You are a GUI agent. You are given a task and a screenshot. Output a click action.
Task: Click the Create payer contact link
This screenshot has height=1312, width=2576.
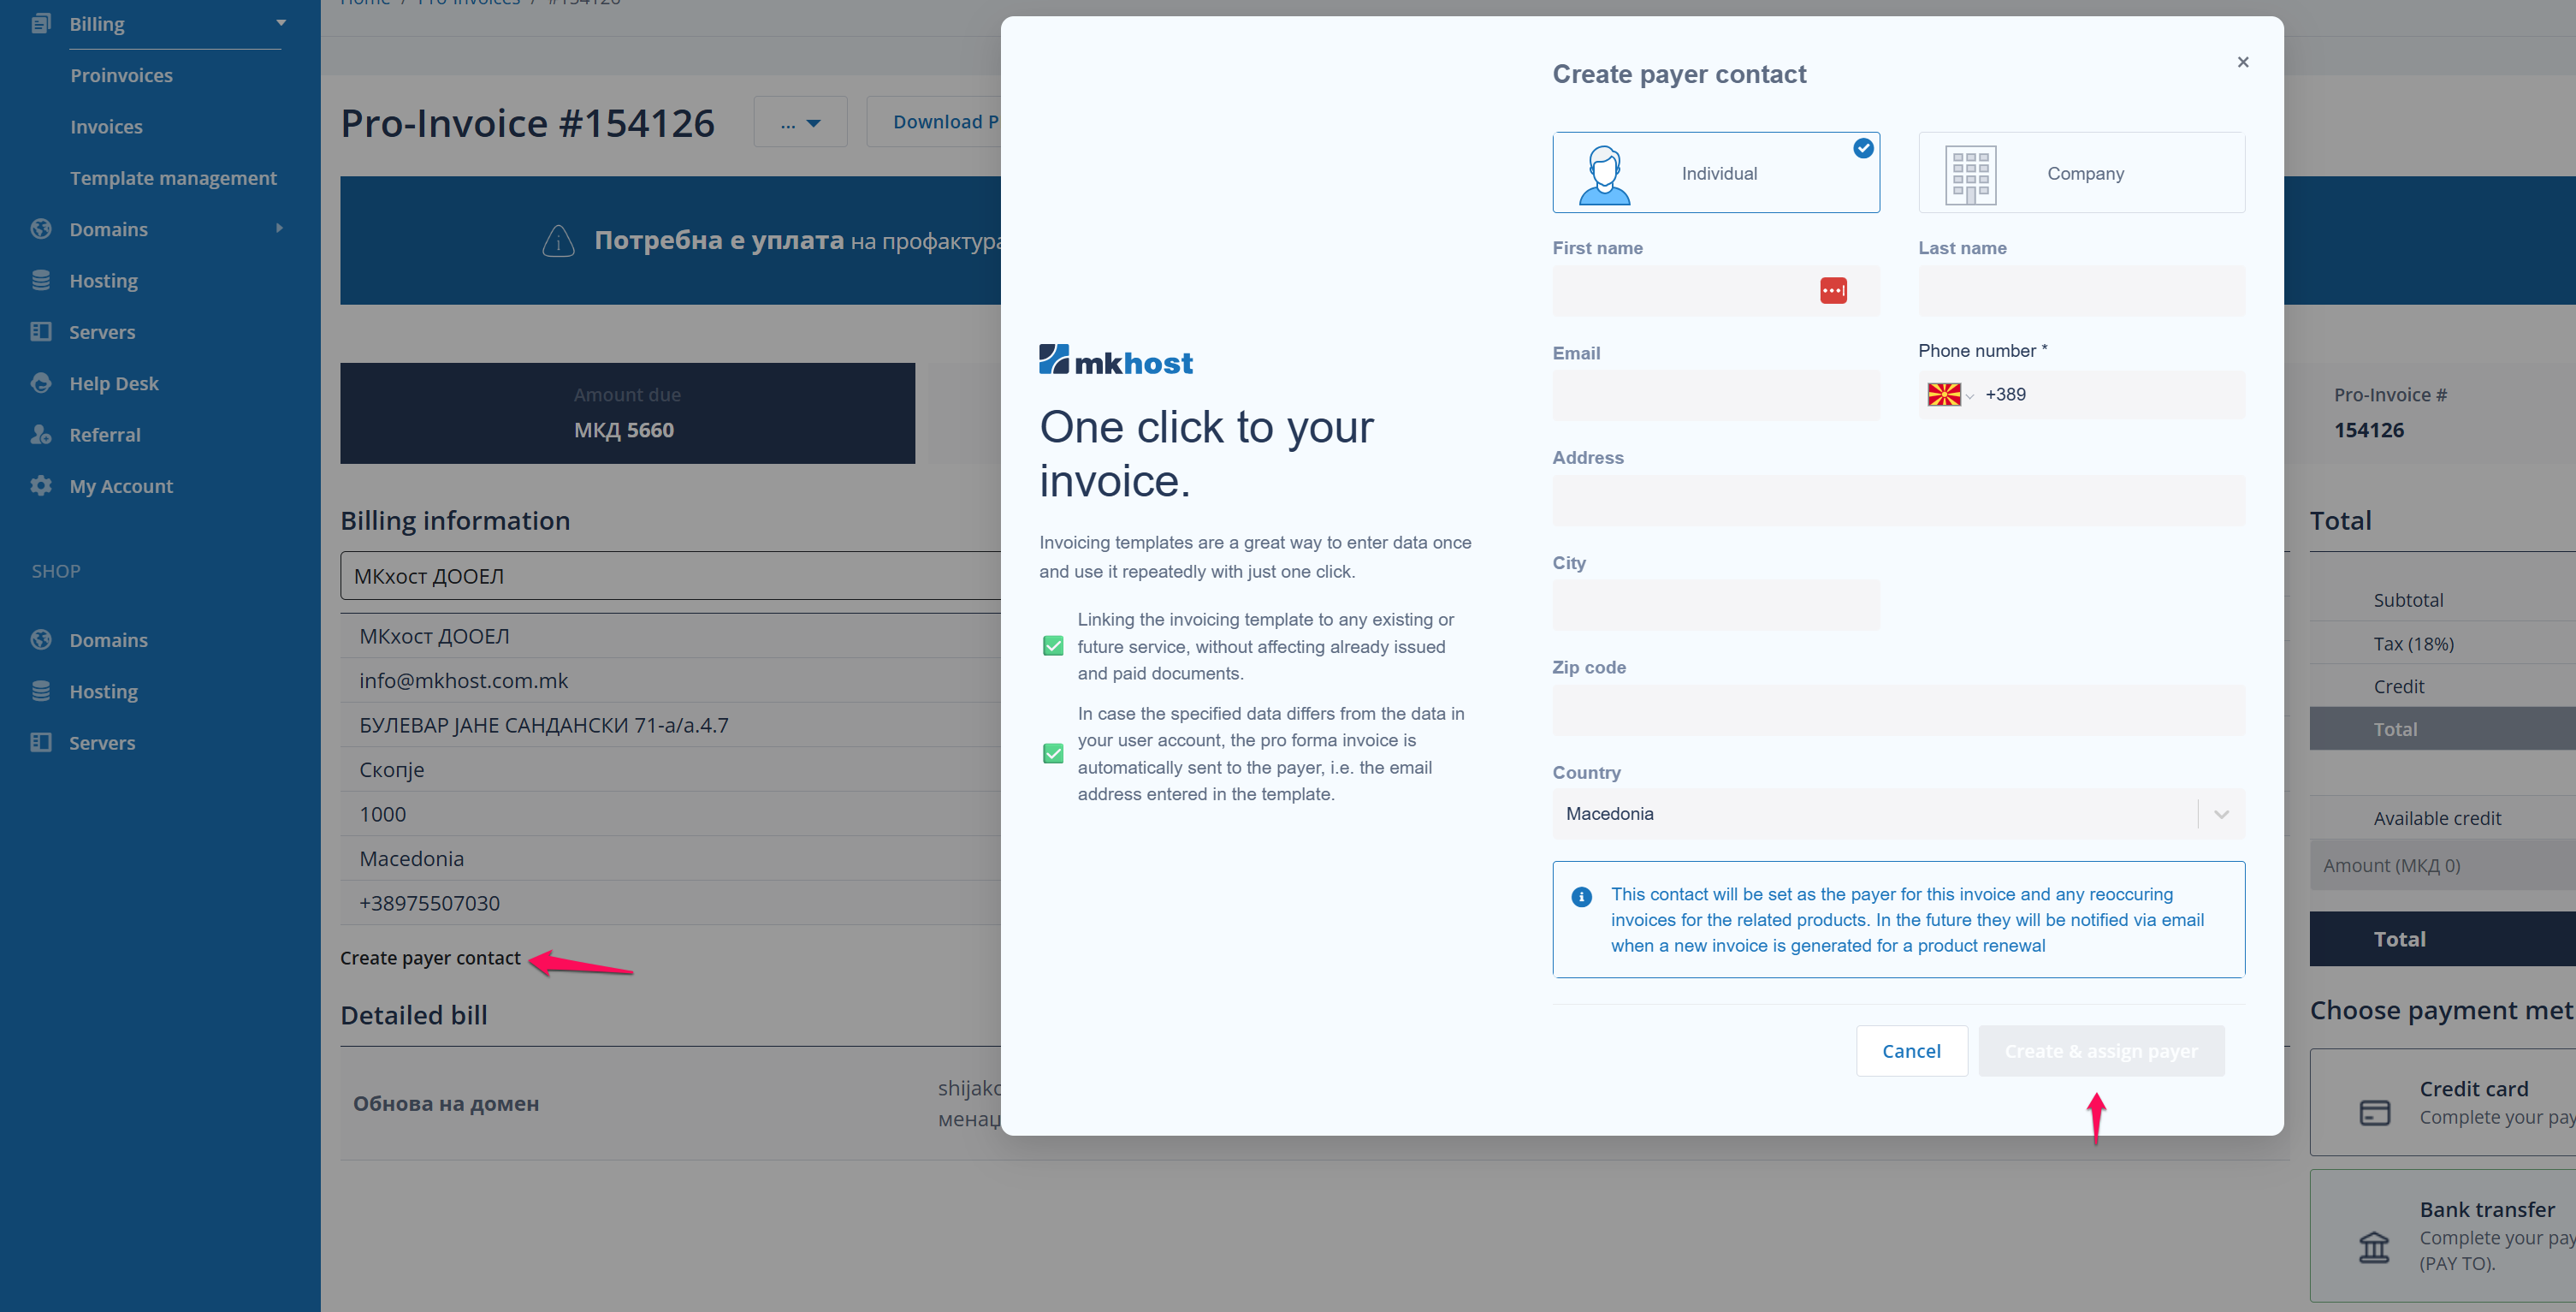coord(430,958)
